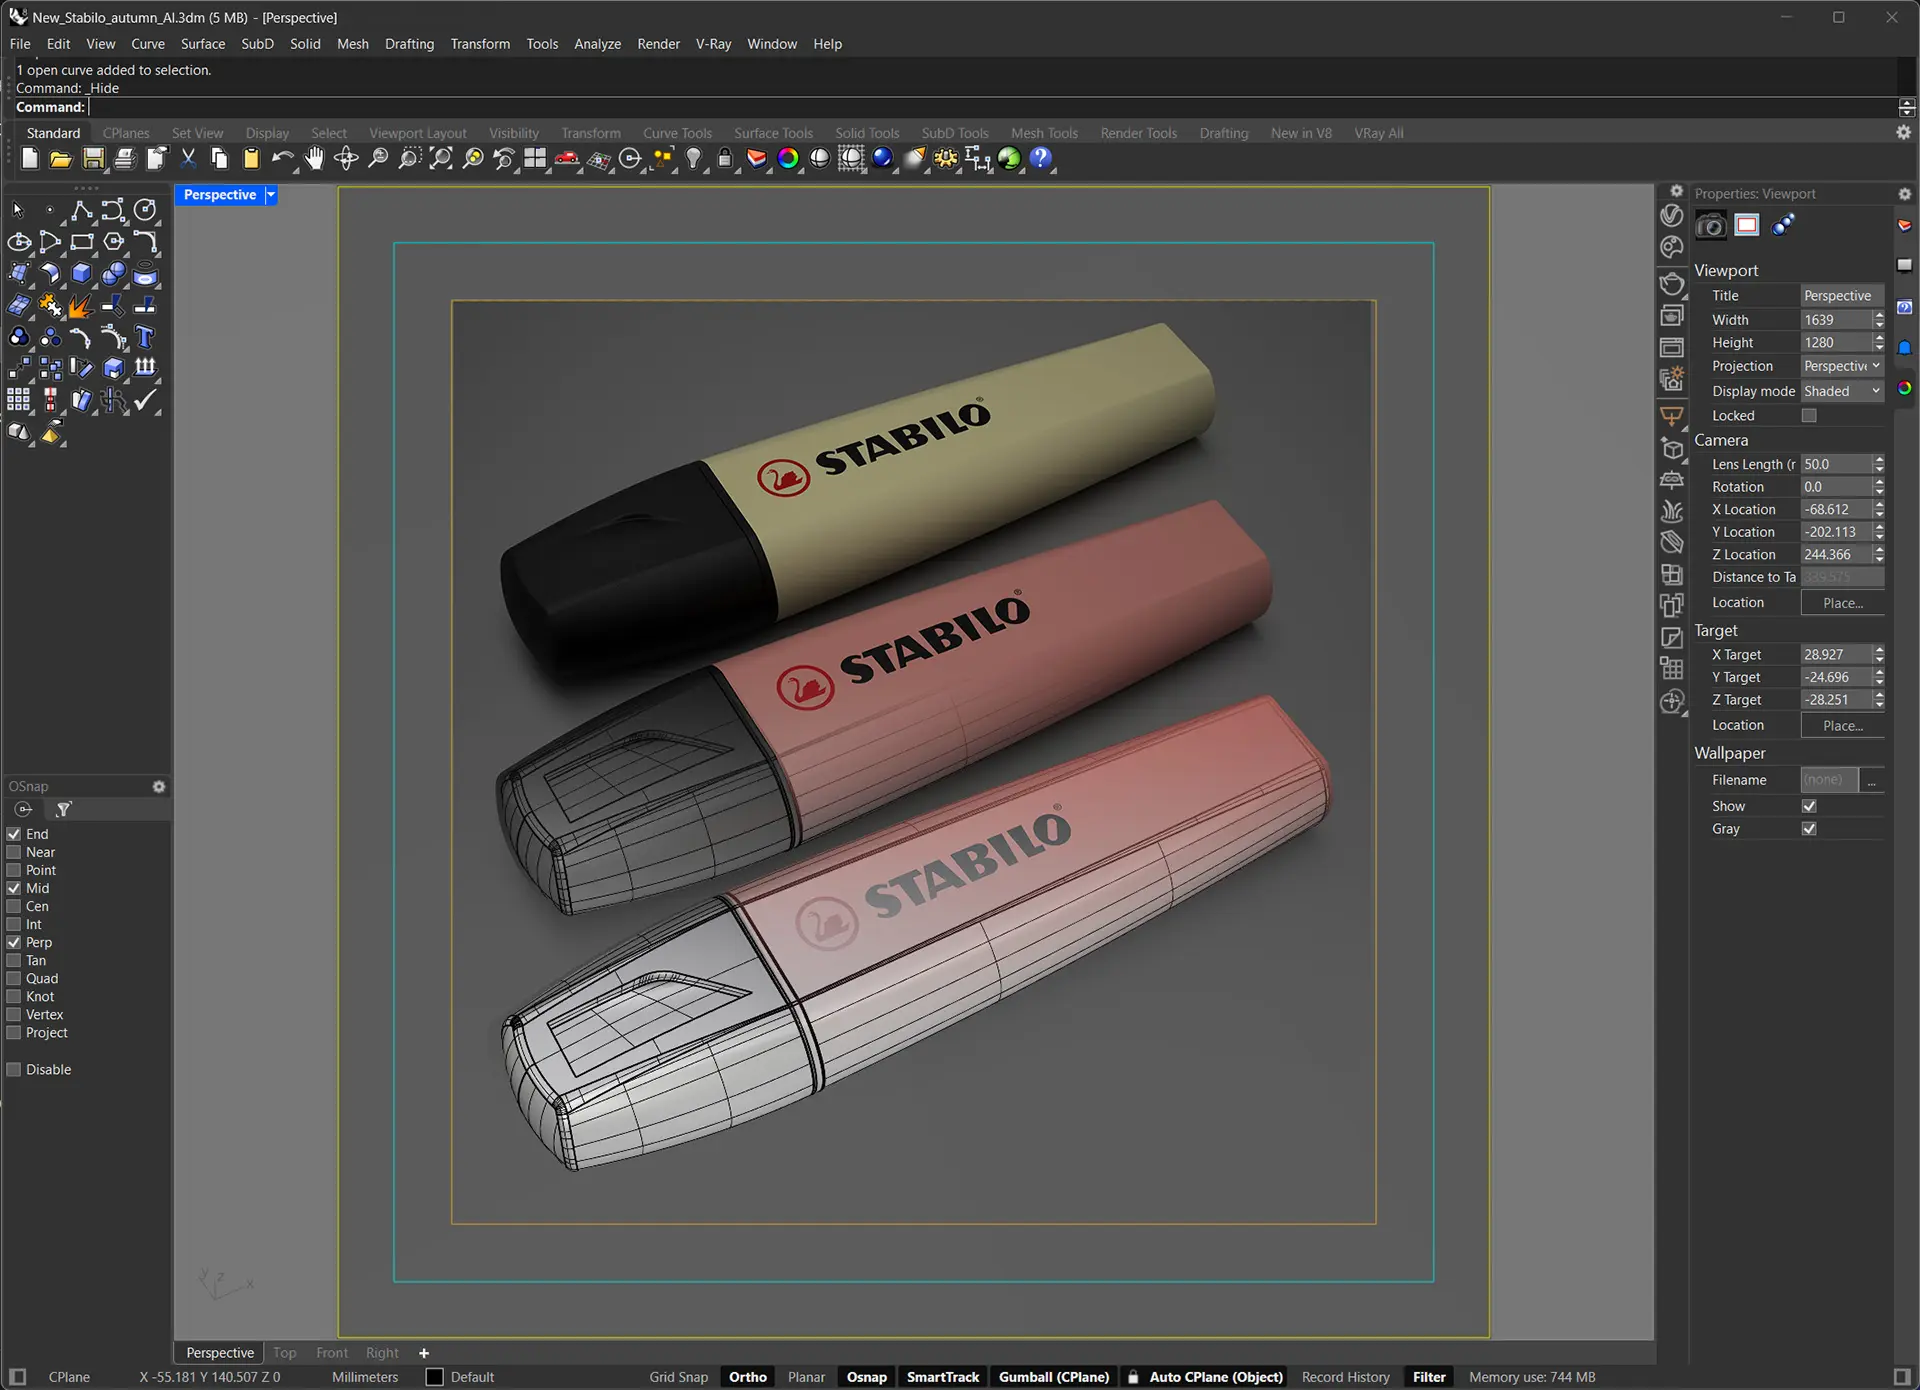
Task: Click the rectangular Array grid icon
Action: (x=19, y=401)
